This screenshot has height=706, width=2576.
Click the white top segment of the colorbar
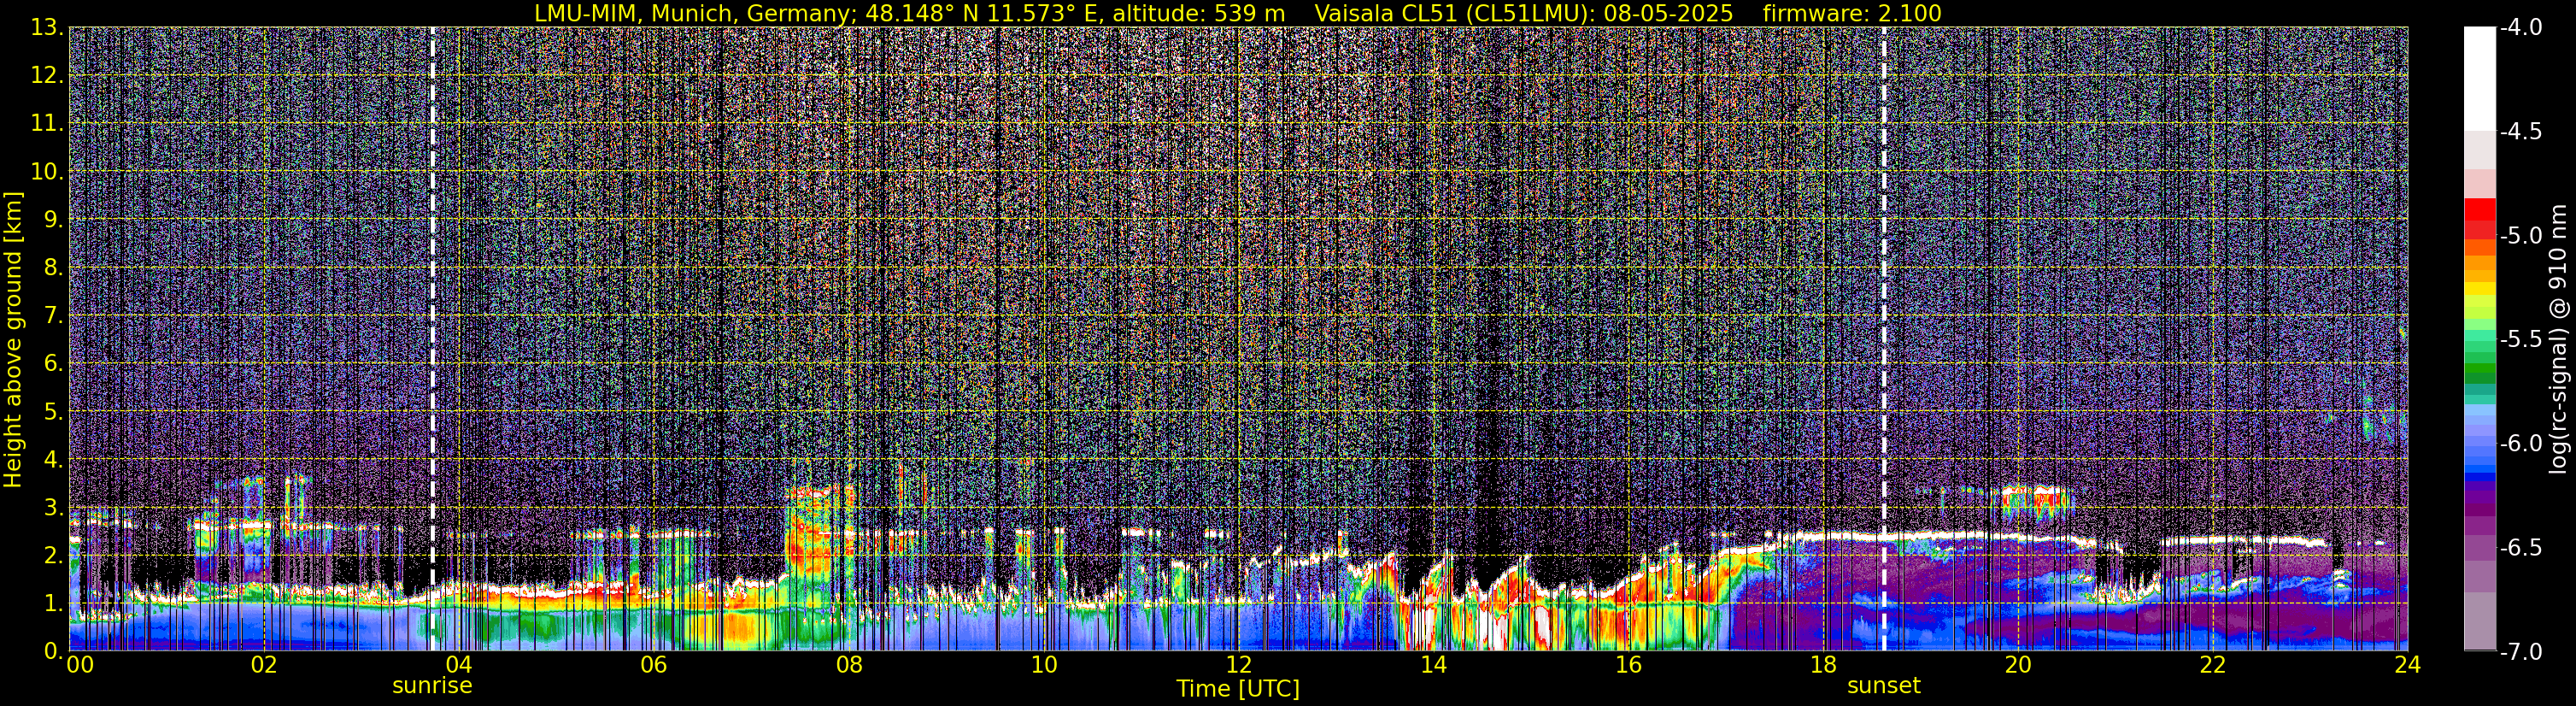point(2479,79)
